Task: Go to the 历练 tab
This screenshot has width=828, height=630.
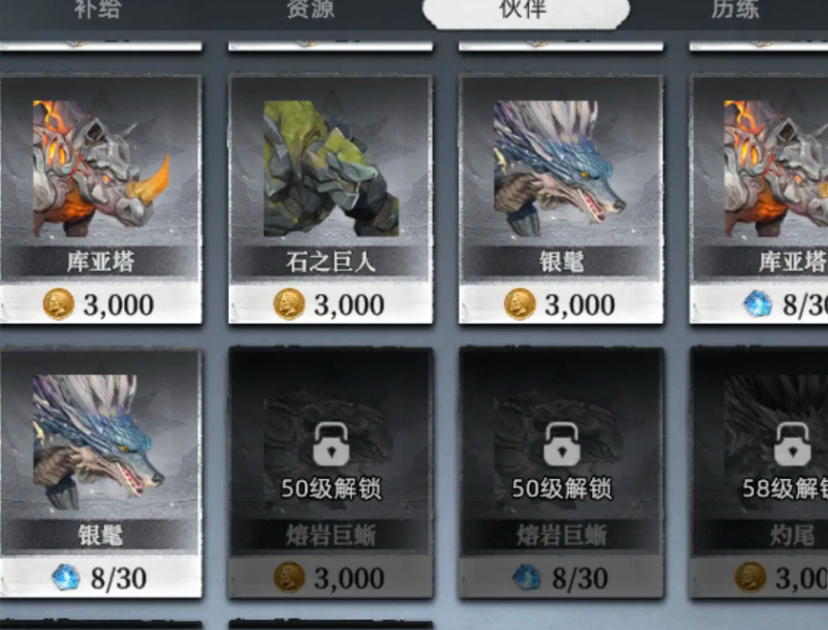Action: pyautogui.click(x=735, y=9)
